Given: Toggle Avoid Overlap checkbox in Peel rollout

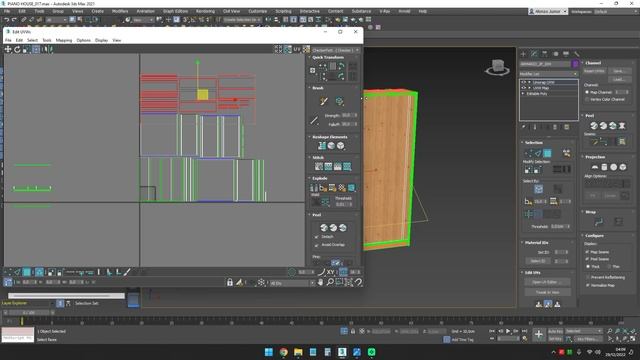Looking at the screenshot, I should click(317, 245).
